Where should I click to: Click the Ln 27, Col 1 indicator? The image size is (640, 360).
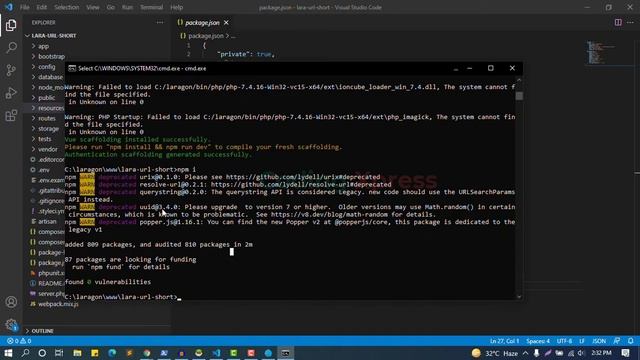click(504, 341)
